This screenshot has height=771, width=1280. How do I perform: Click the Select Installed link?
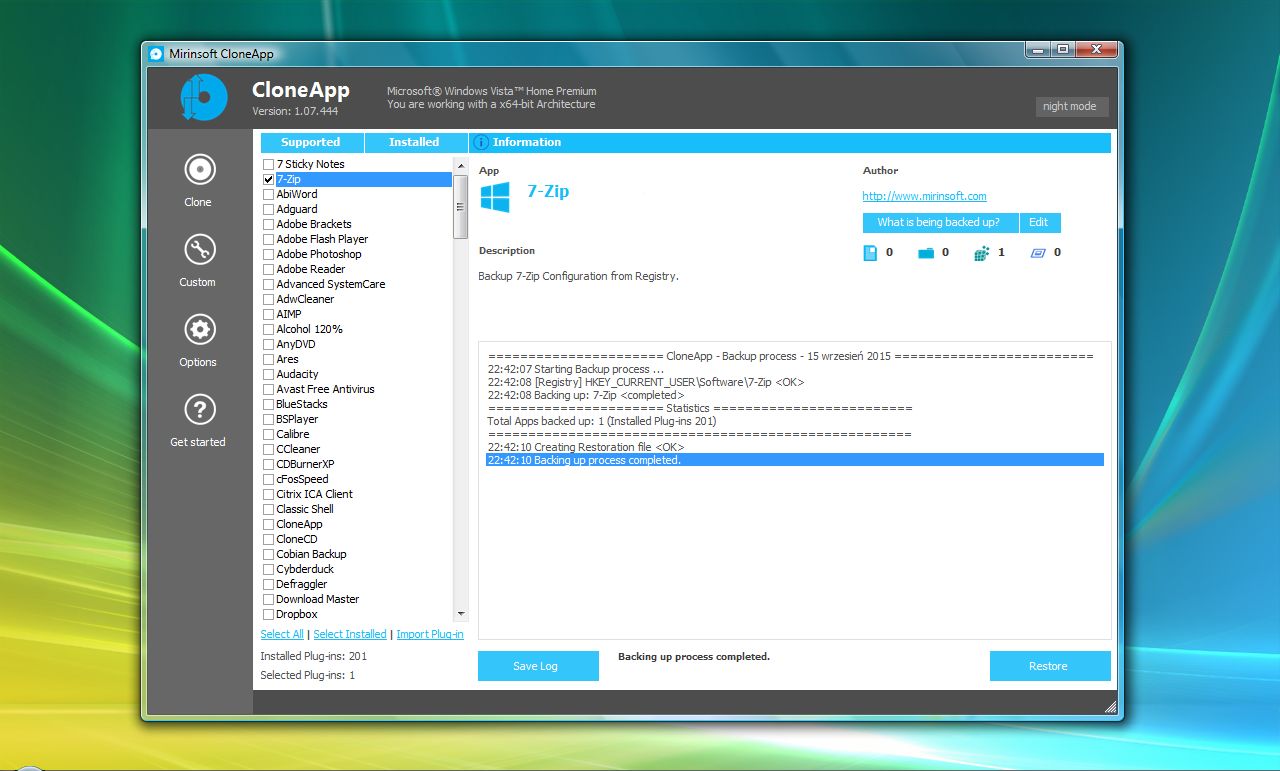[350, 635]
